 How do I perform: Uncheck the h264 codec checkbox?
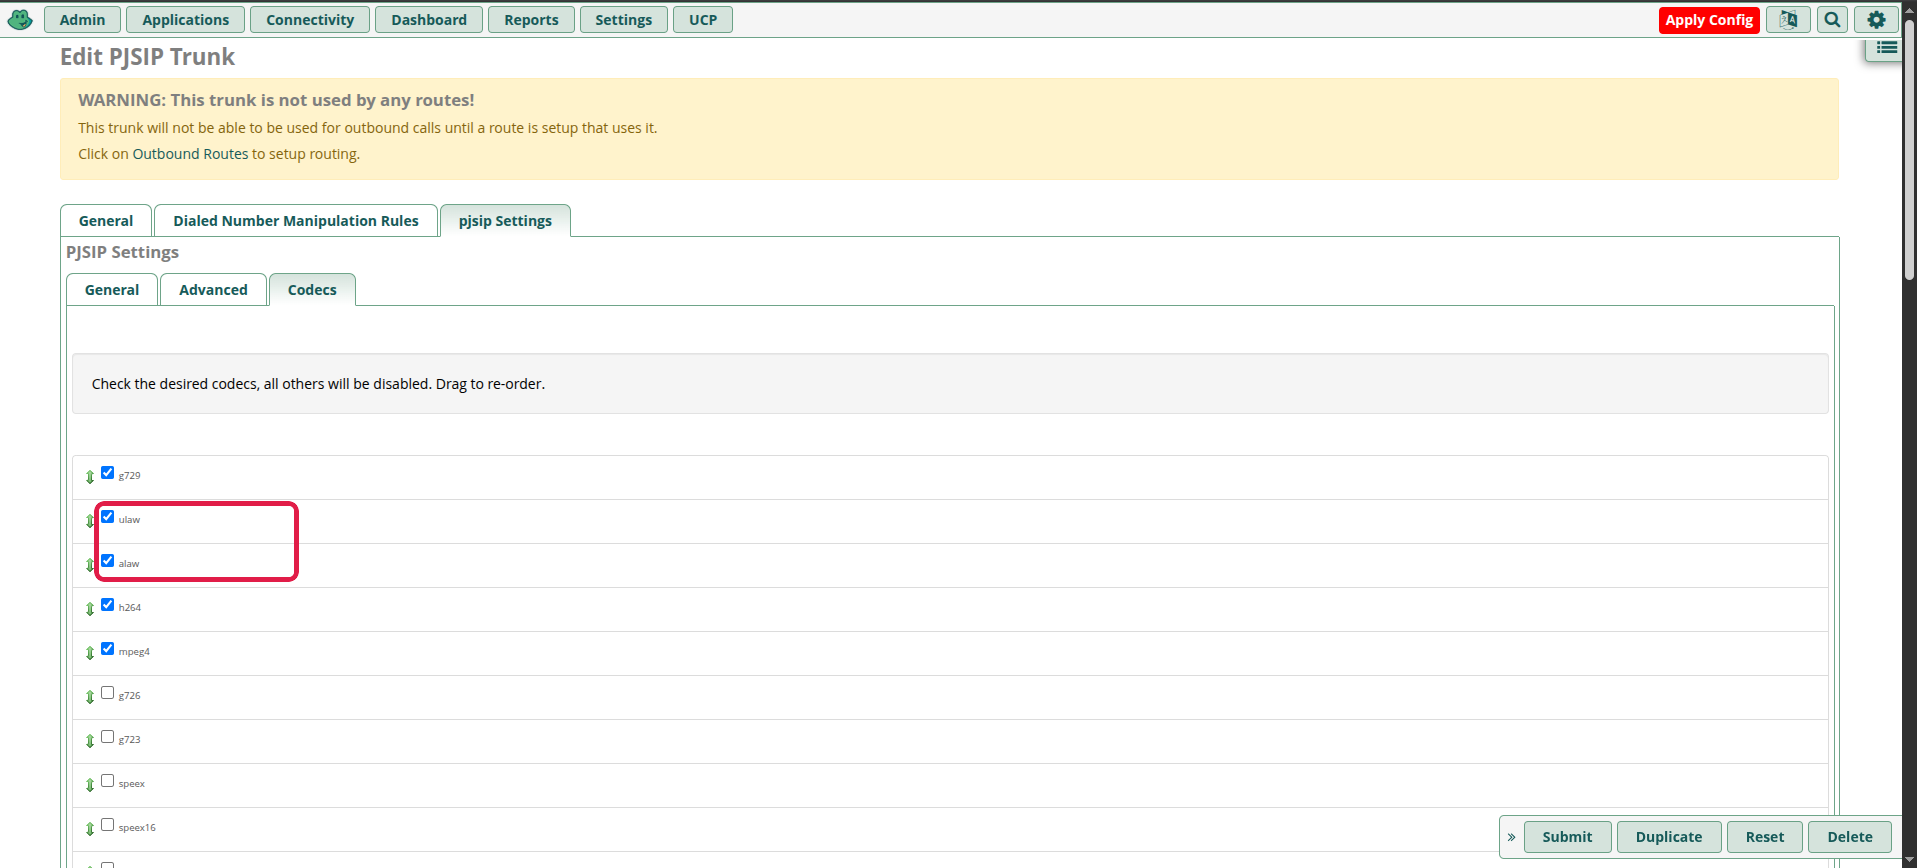click(108, 605)
